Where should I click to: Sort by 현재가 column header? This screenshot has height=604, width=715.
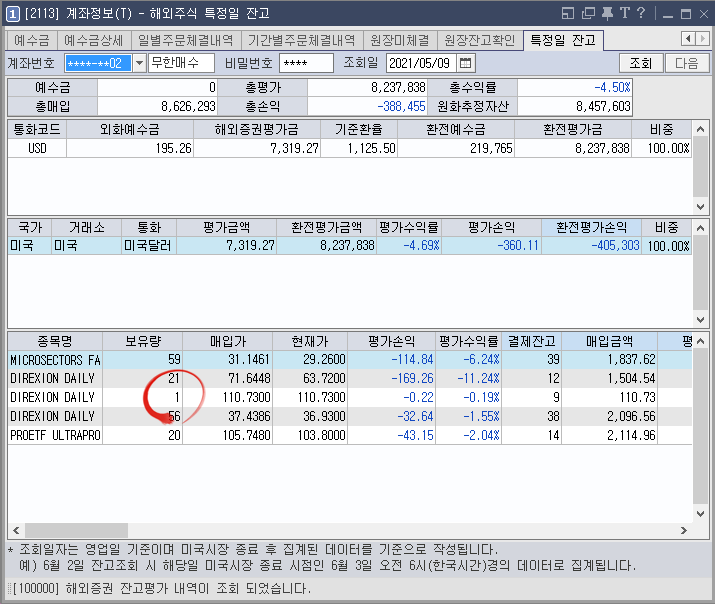(310, 341)
